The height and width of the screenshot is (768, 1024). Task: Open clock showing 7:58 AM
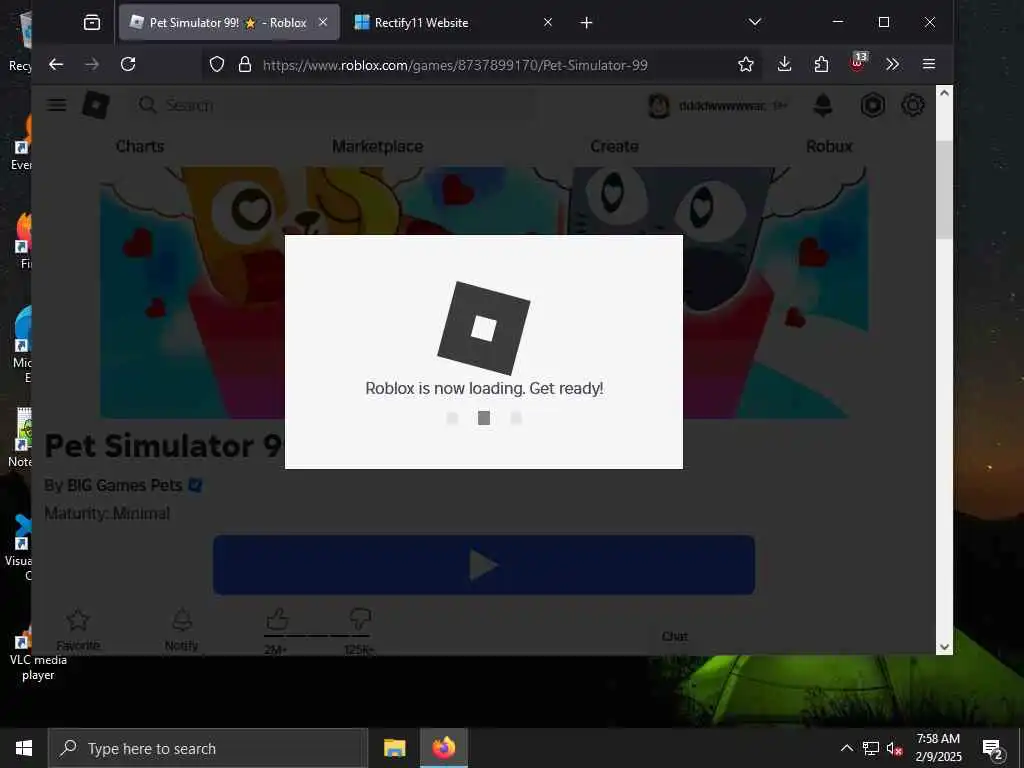(x=938, y=748)
